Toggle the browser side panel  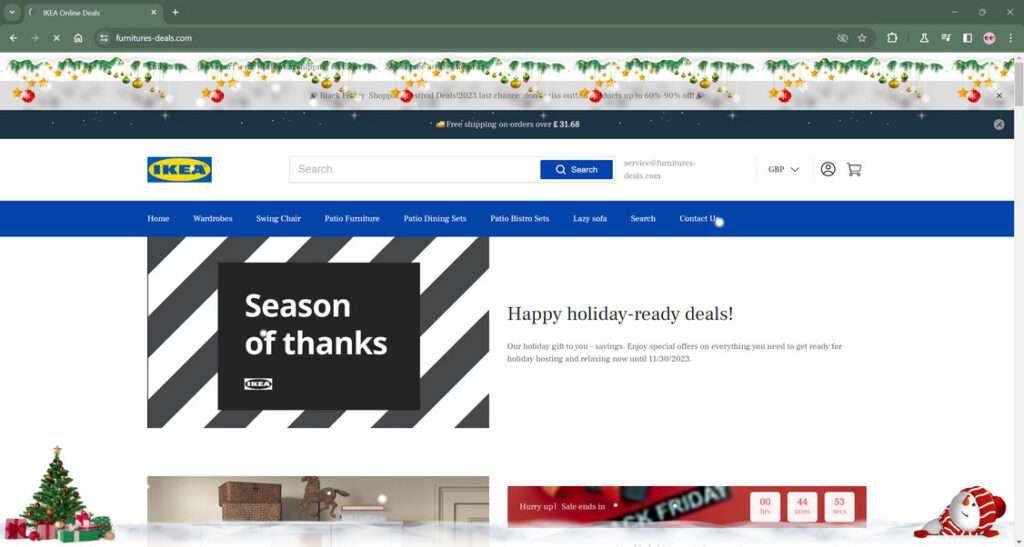(x=967, y=39)
